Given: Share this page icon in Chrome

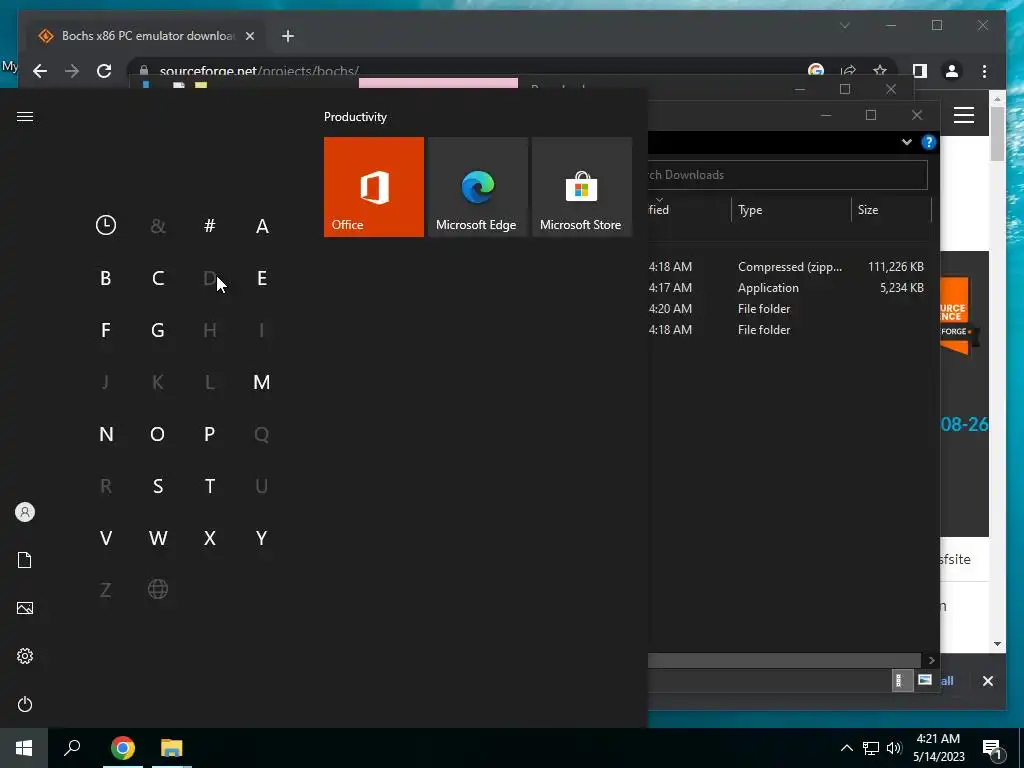Looking at the screenshot, I should click(x=848, y=71).
